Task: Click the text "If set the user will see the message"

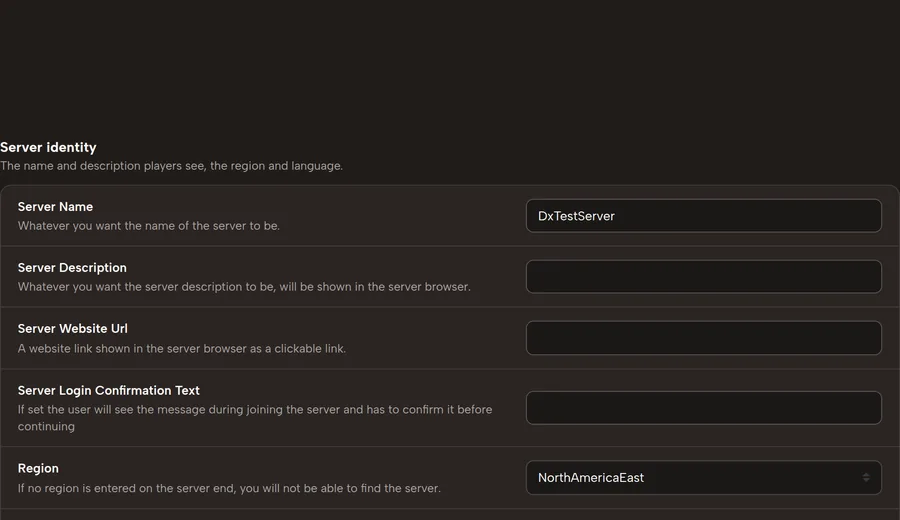Action: pyautogui.click(x=111, y=409)
